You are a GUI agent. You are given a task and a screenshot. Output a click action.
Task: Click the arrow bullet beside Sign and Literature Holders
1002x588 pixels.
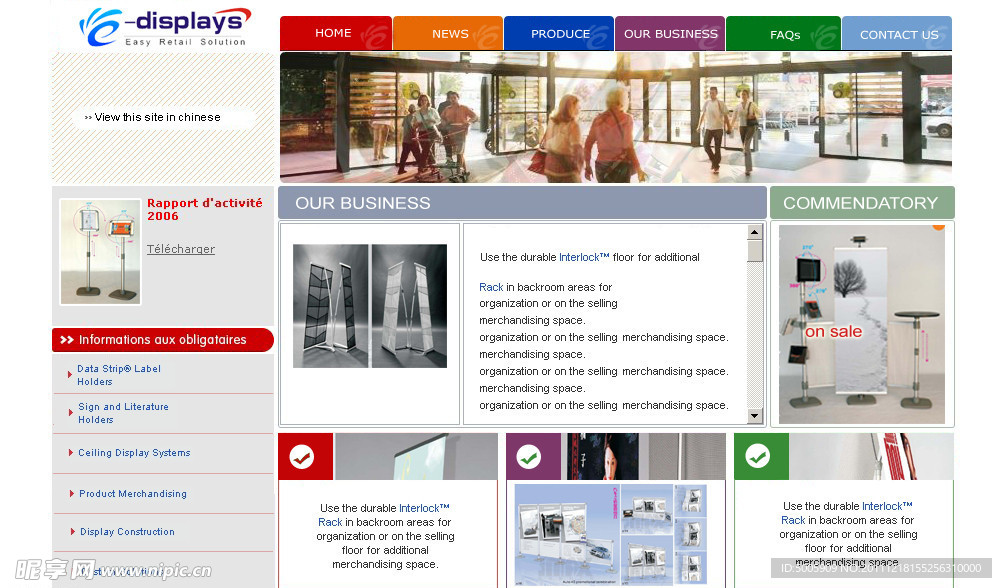coord(70,412)
